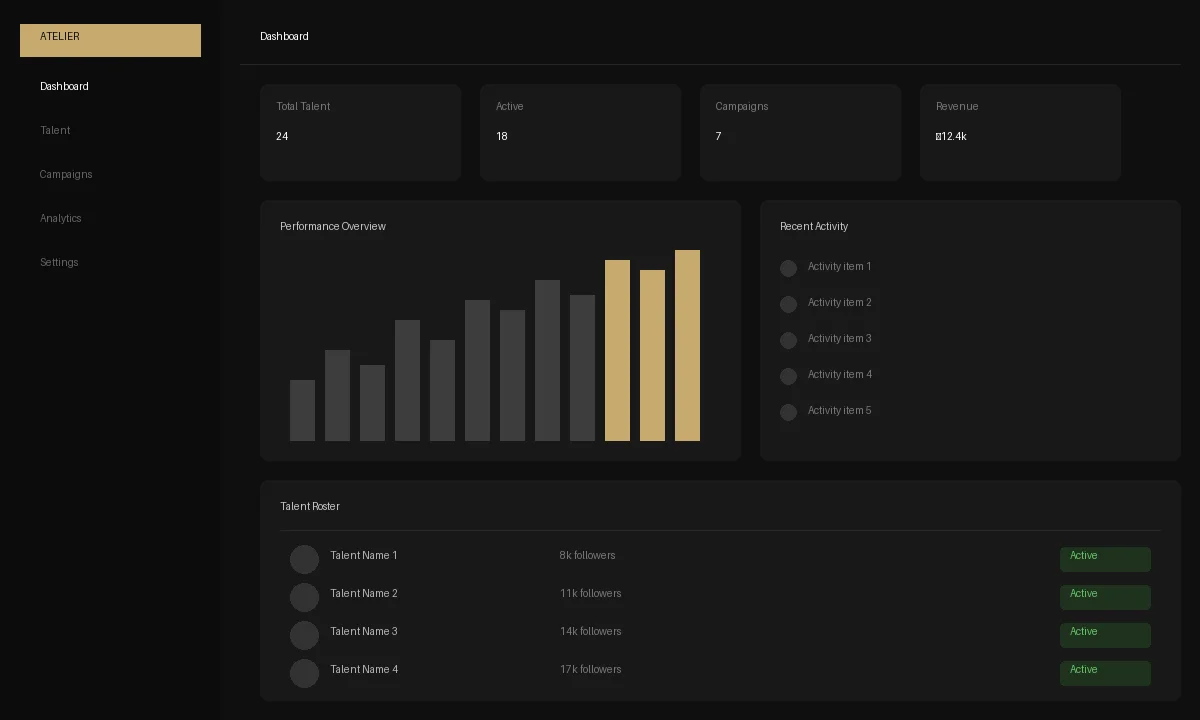
Task: Open the Settings section
Action: pyautogui.click(x=59, y=262)
